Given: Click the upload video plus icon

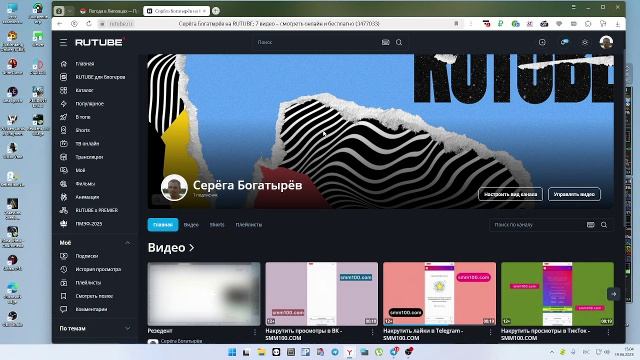Looking at the screenshot, I should click(542, 42).
